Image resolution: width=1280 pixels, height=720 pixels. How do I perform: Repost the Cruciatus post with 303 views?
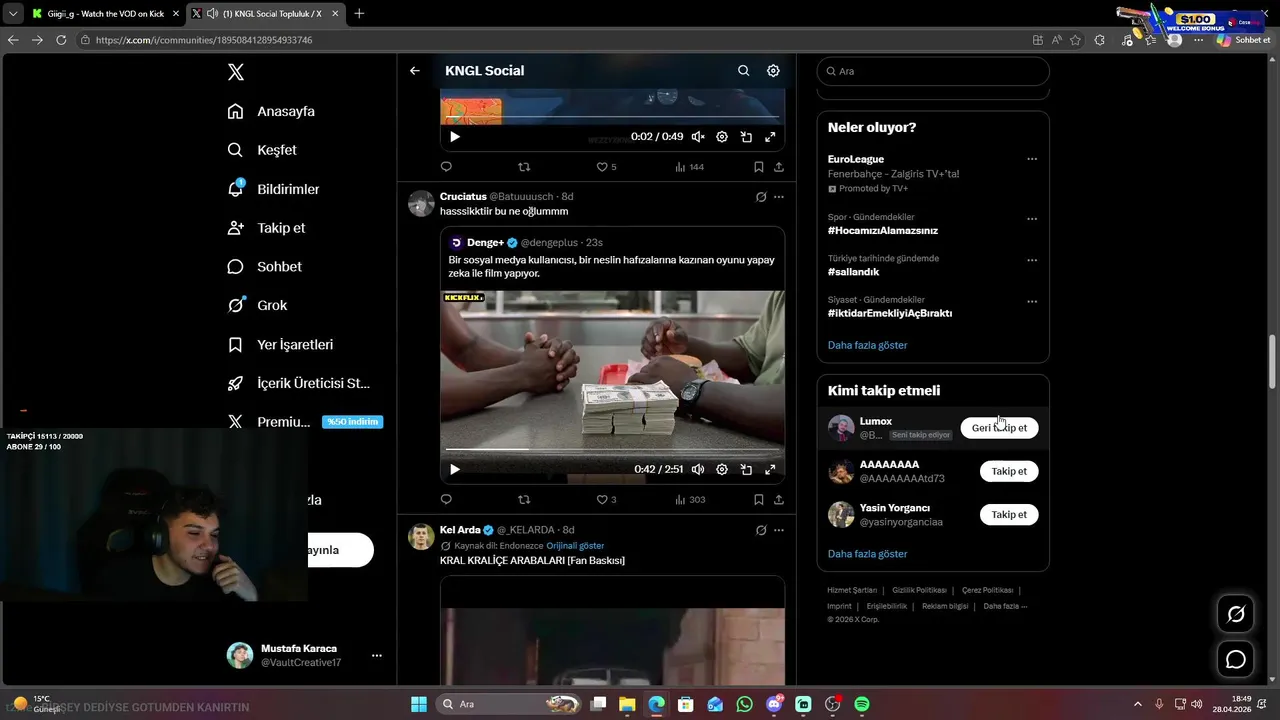point(524,499)
